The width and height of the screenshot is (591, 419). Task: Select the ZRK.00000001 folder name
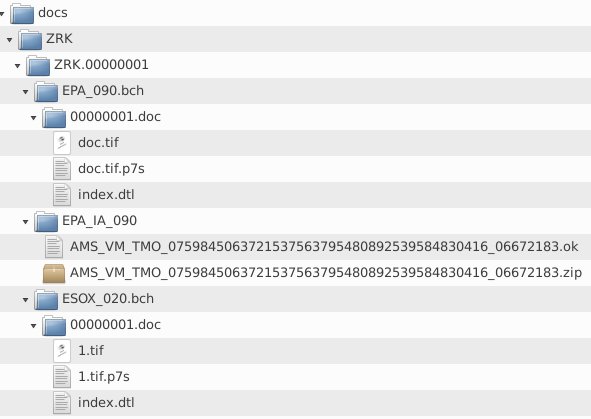tap(101, 65)
